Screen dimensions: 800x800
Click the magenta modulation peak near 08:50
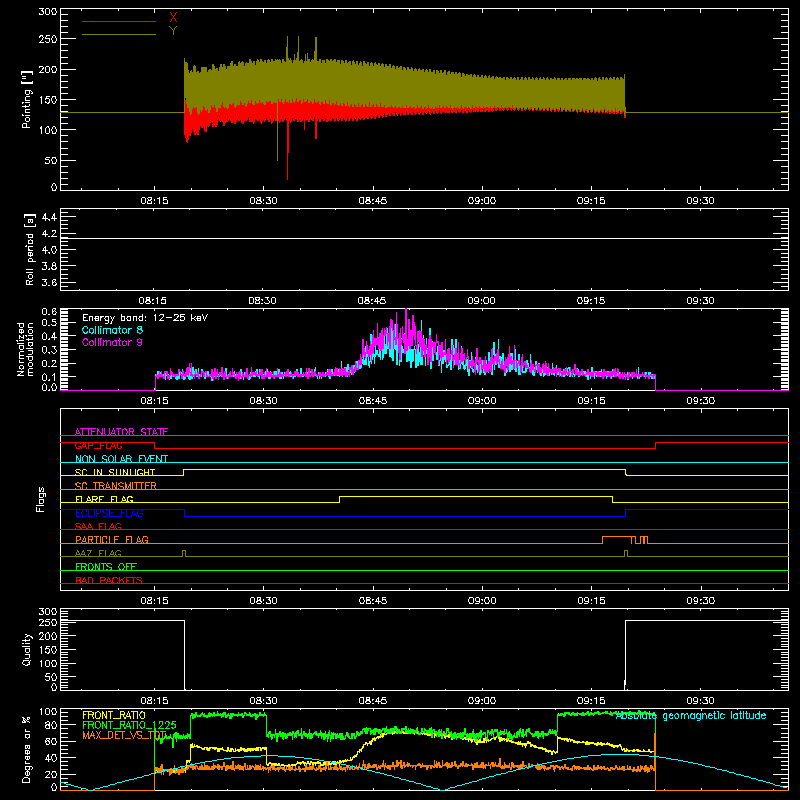click(x=406, y=319)
